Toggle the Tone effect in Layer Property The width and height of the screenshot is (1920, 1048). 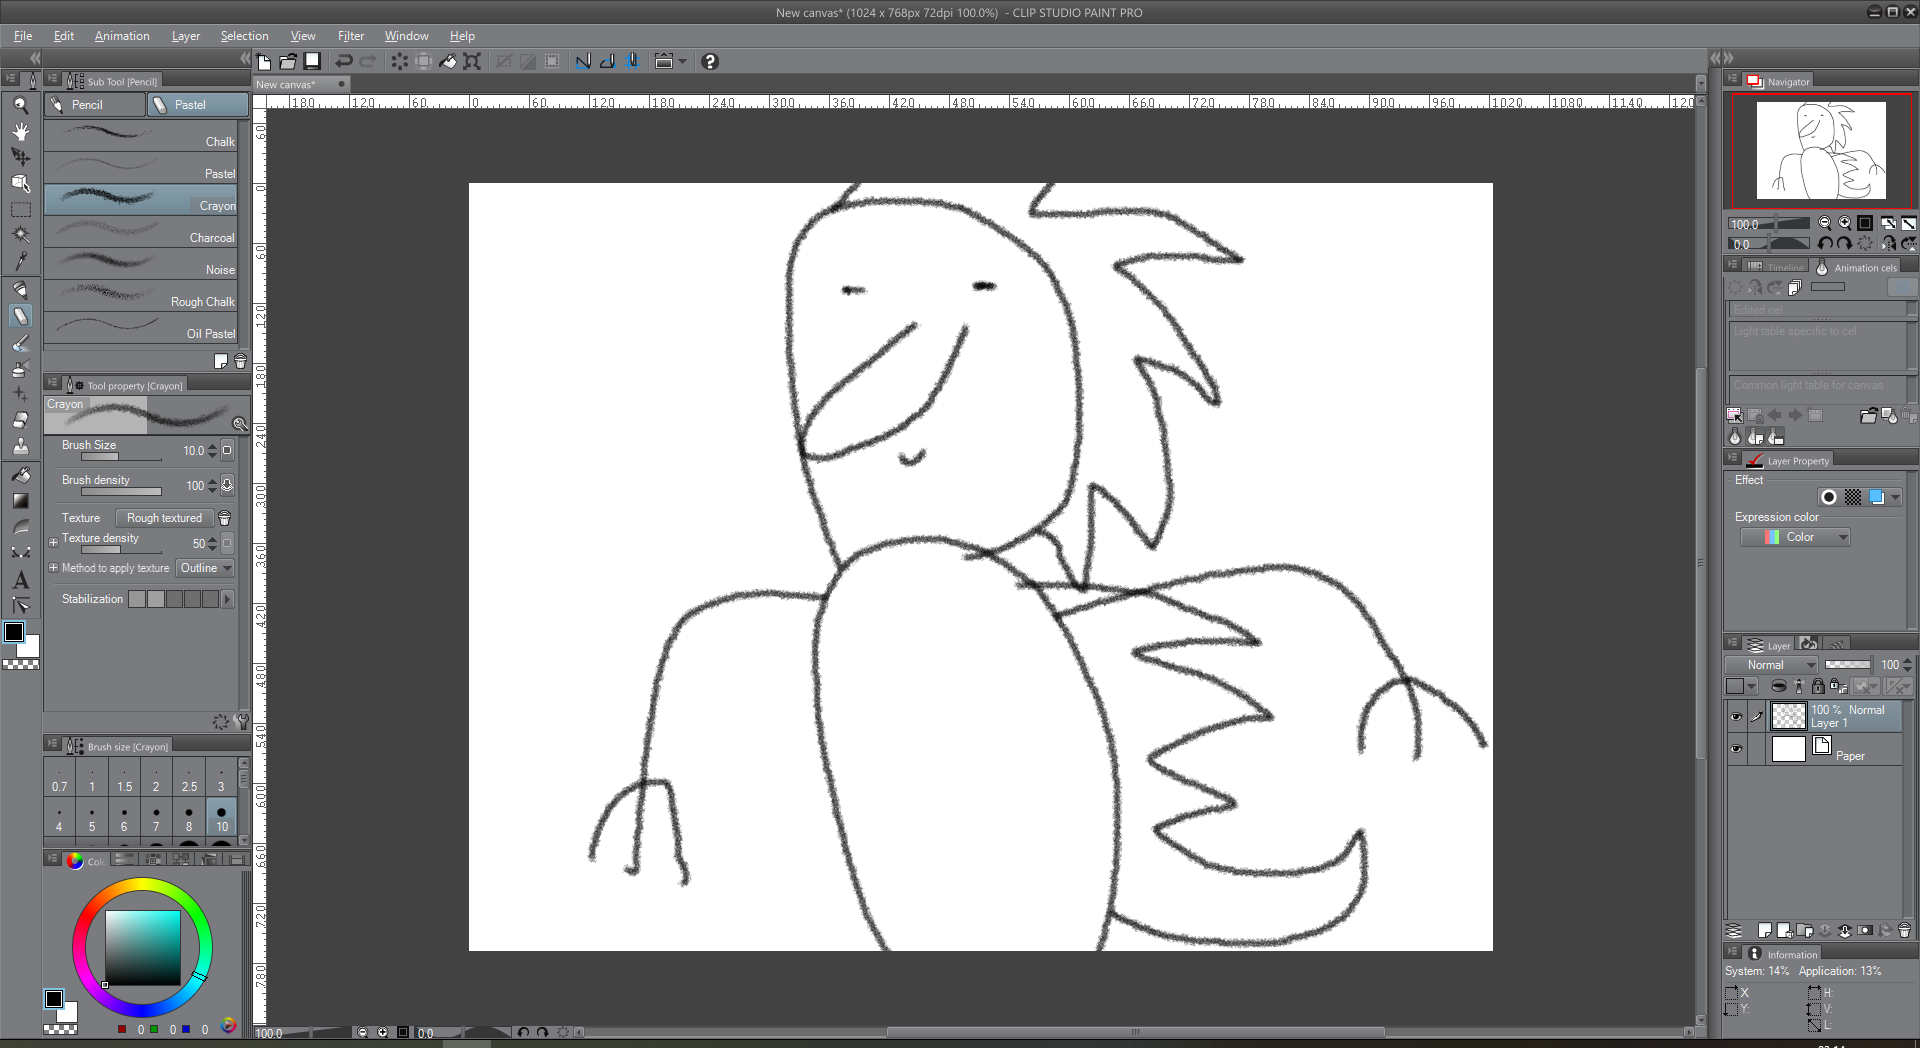pyautogui.click(x=1853, y=497)
